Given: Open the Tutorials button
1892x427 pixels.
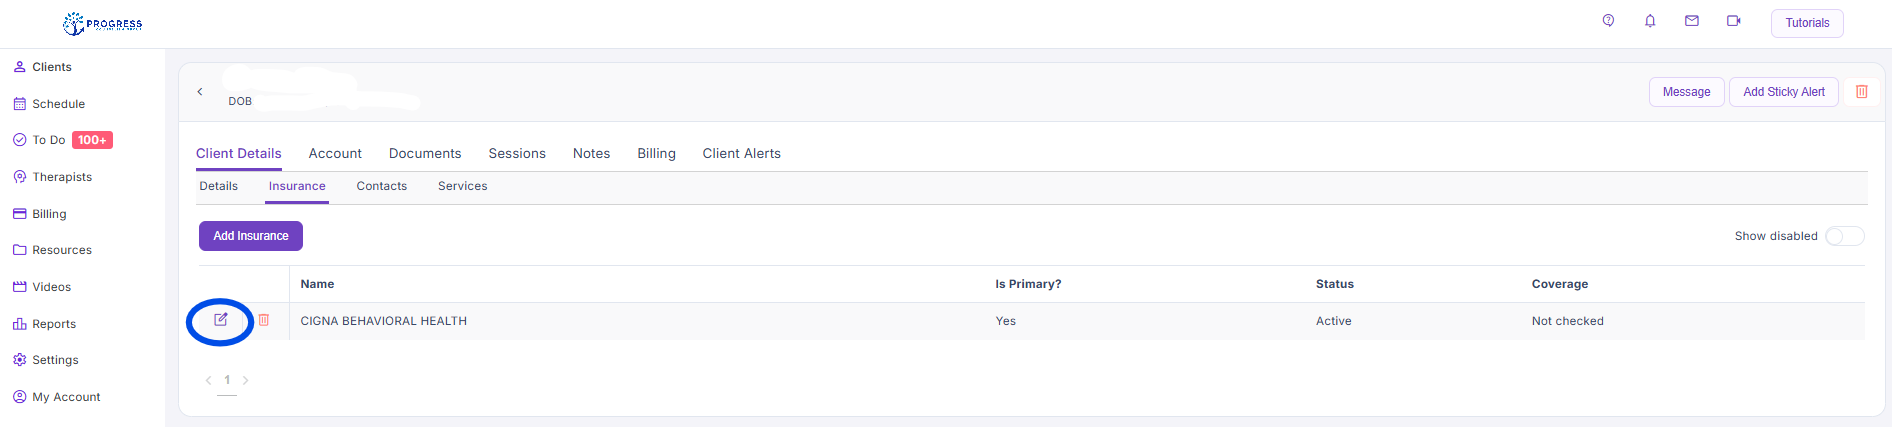Looking at the screenshot, I should pyautogui.click(x=1807, y=23).
